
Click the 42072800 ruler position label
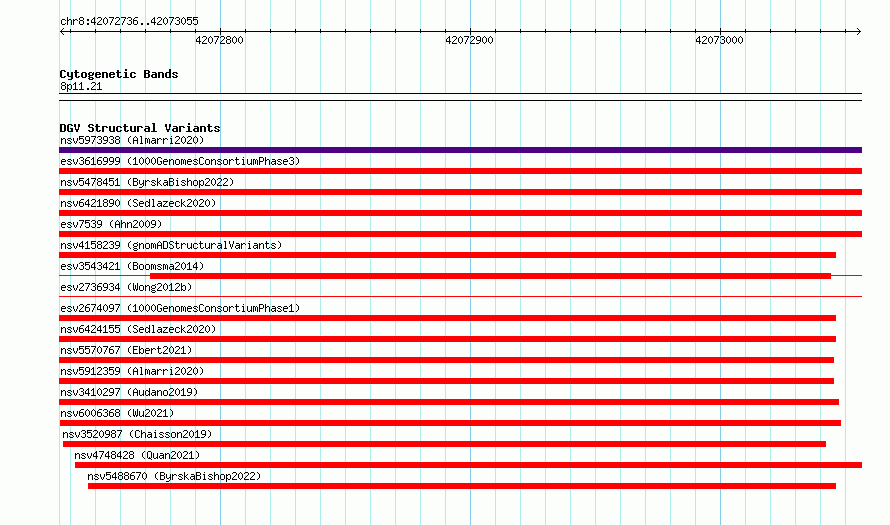[219, 40]
